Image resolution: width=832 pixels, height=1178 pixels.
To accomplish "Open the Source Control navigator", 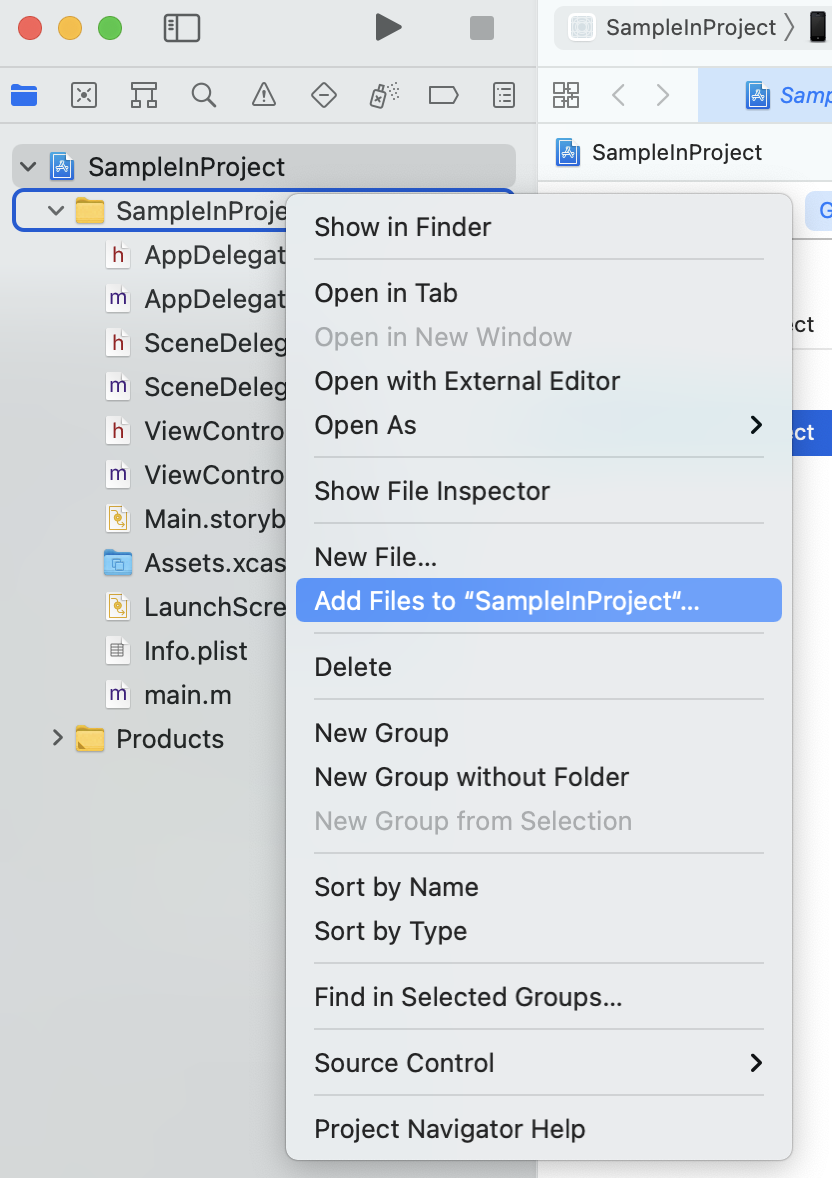I will (83, 95).
